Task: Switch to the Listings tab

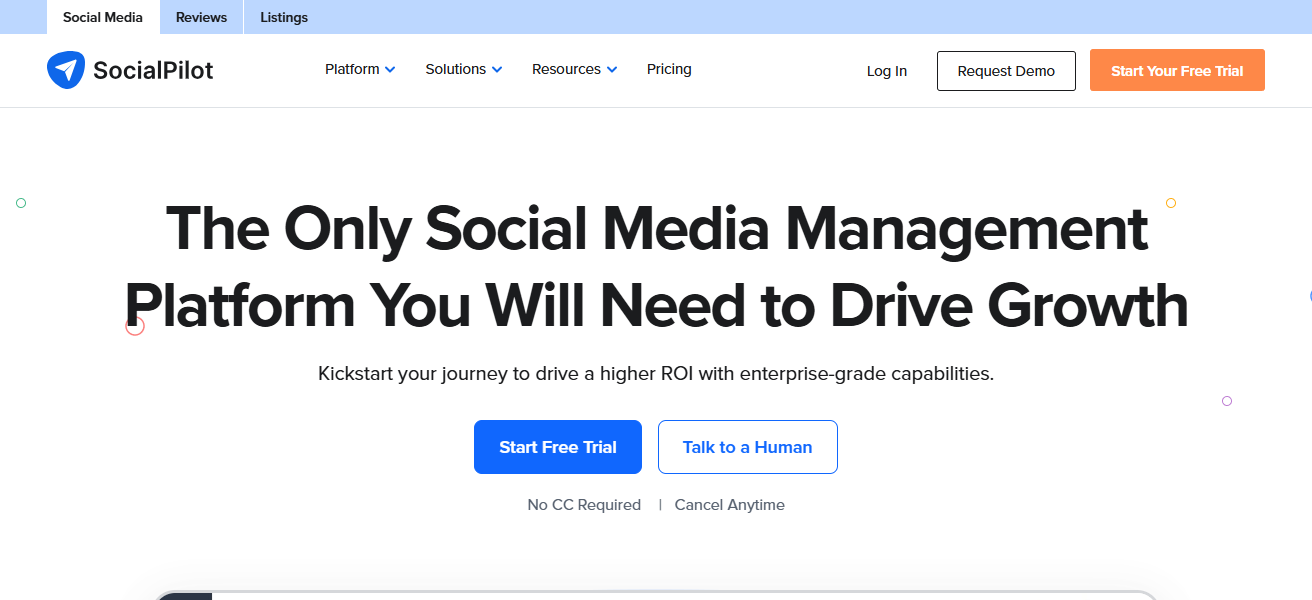Action: [283, 17]
